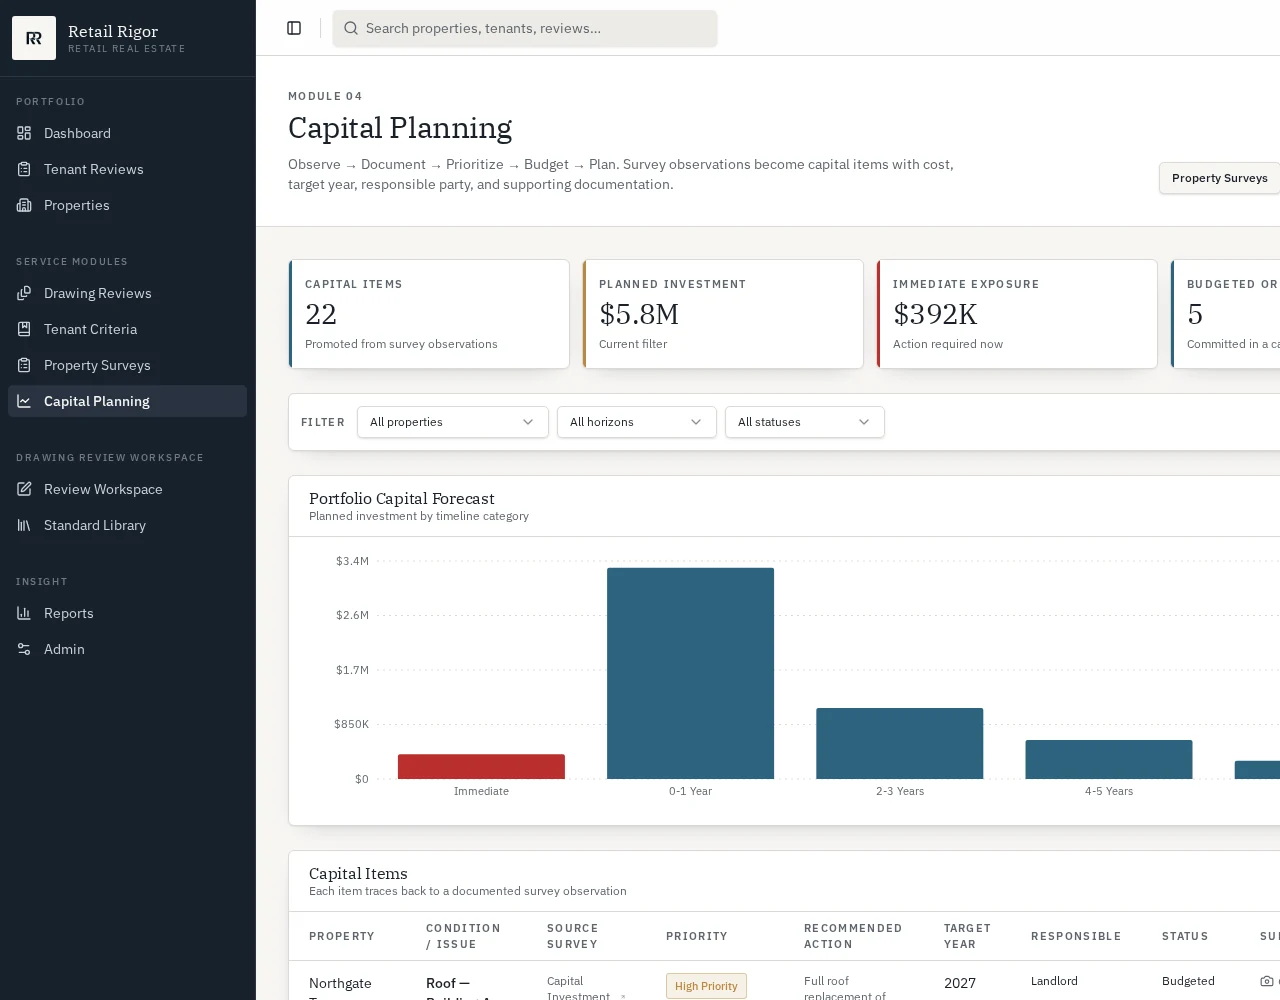Click the "Status" column header
This screenshot has width=1280, height=1000.
(1185, 936)
